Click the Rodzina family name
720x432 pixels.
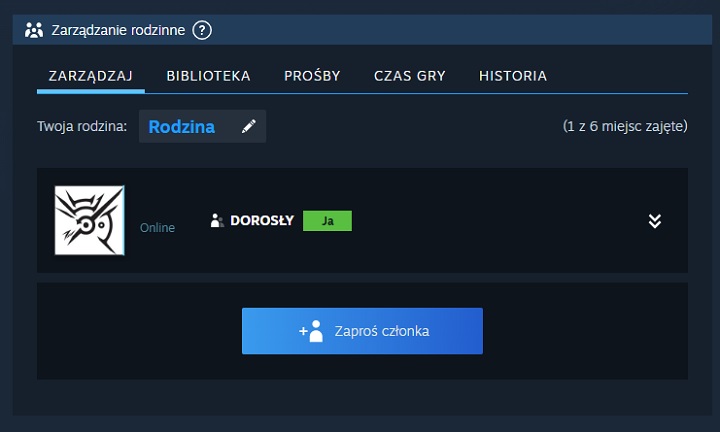[x=182, y=127]
